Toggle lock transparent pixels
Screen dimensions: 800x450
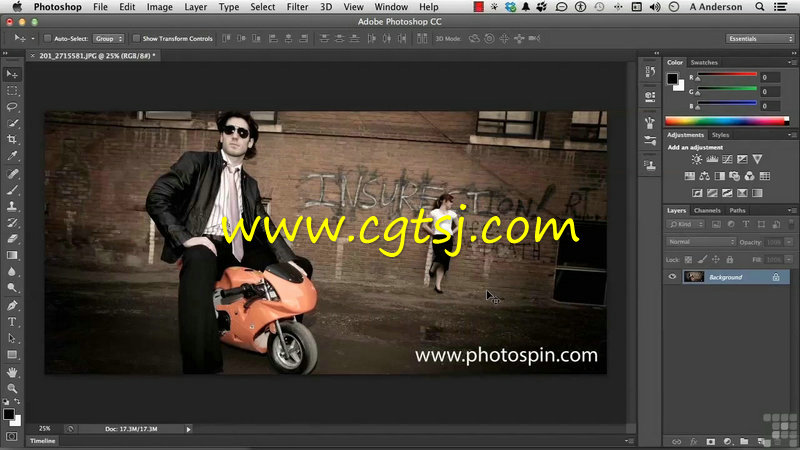688,260
